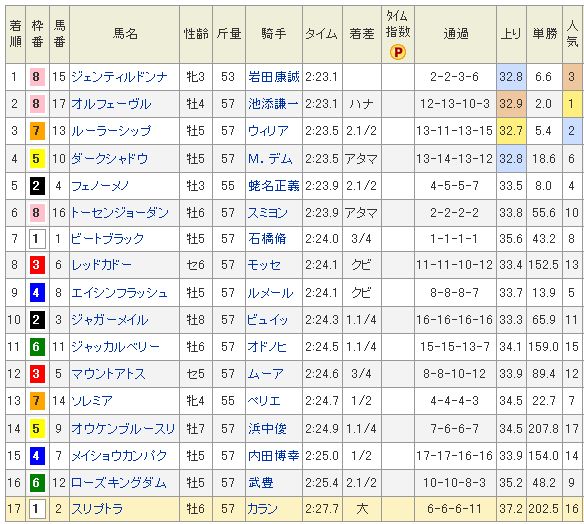Click the premium P icon under タイム指数
This screenshot has width=584, height=524.
pos(397,52)
